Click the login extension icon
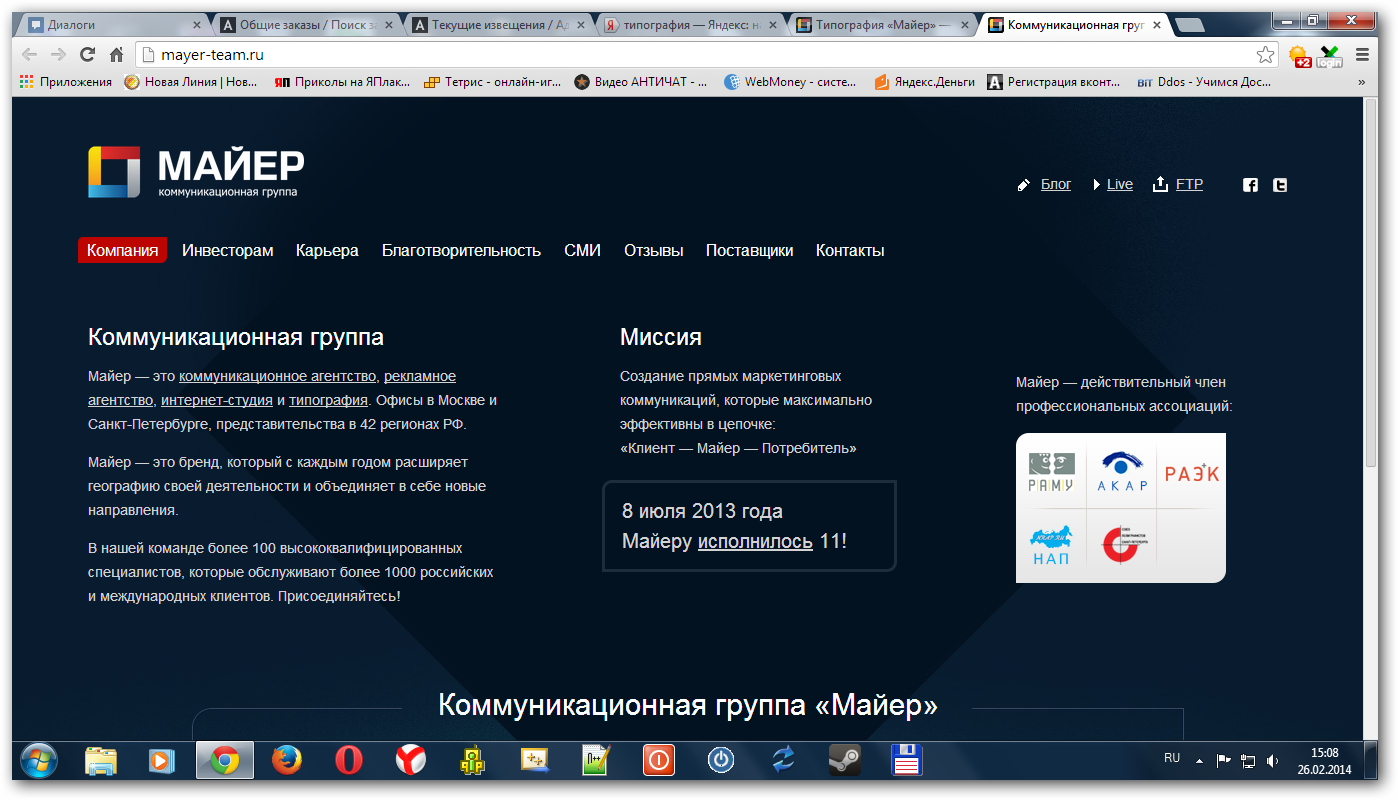The width and height of the screenshot is (1398, 800). (1329, 56)
